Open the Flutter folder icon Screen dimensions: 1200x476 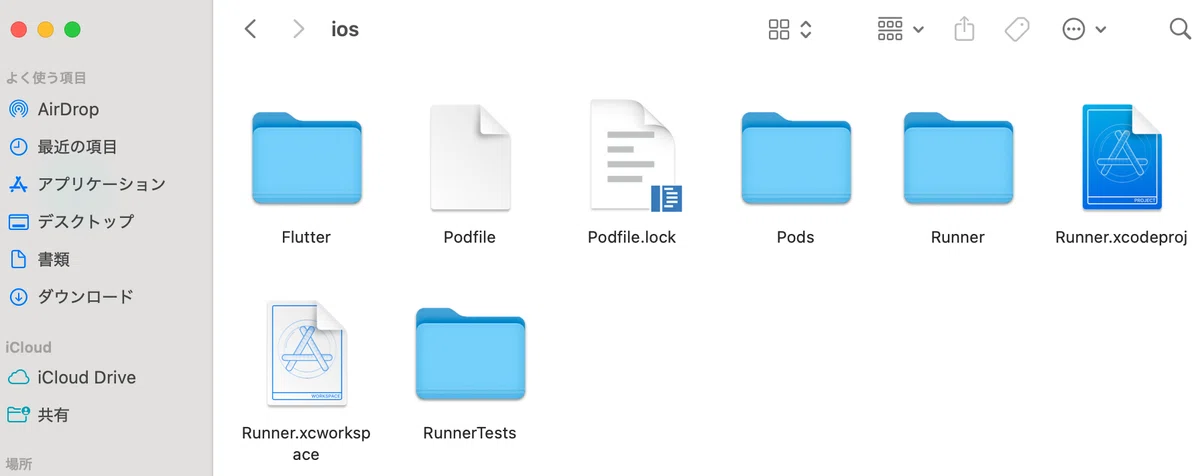point(306,160)
